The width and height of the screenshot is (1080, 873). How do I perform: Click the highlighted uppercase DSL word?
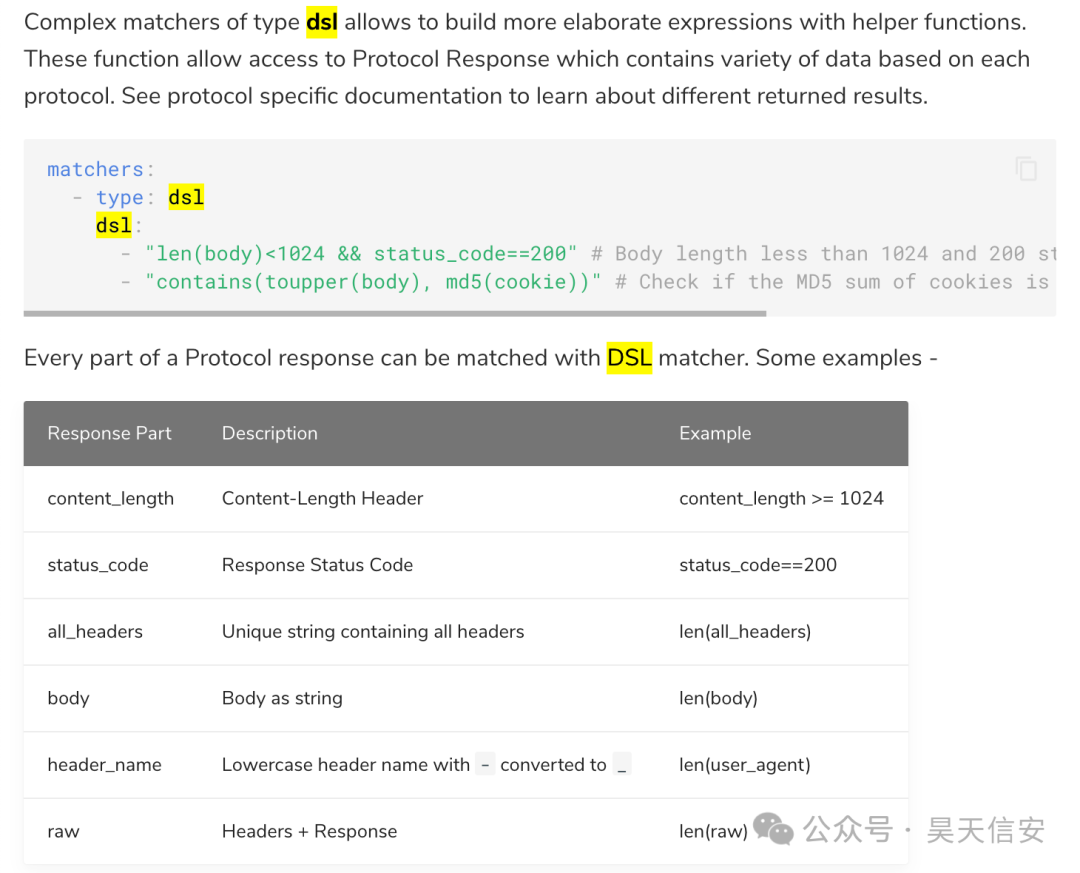click(629, 358)
